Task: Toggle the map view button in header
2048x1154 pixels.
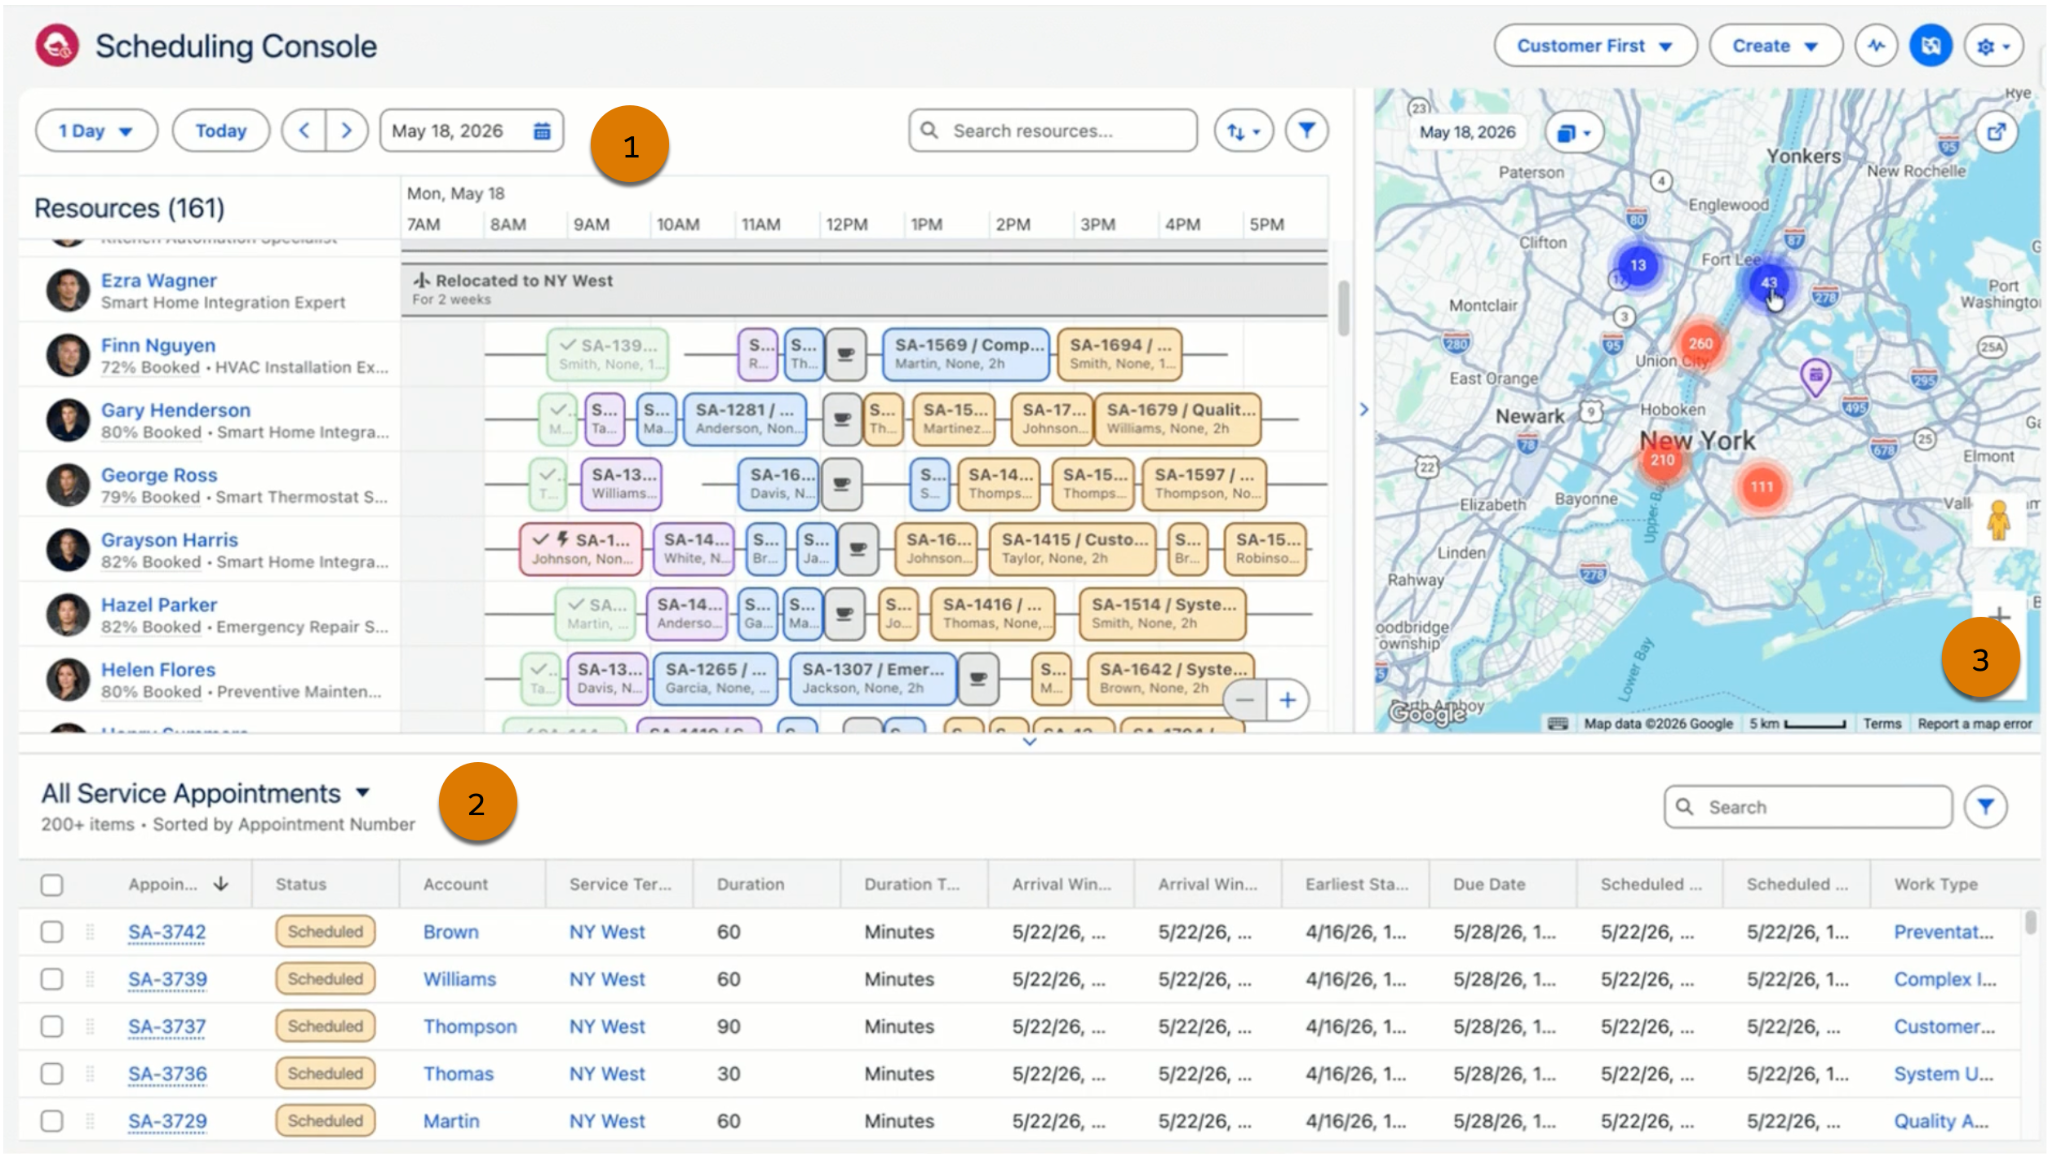Action: [1930, 46]
